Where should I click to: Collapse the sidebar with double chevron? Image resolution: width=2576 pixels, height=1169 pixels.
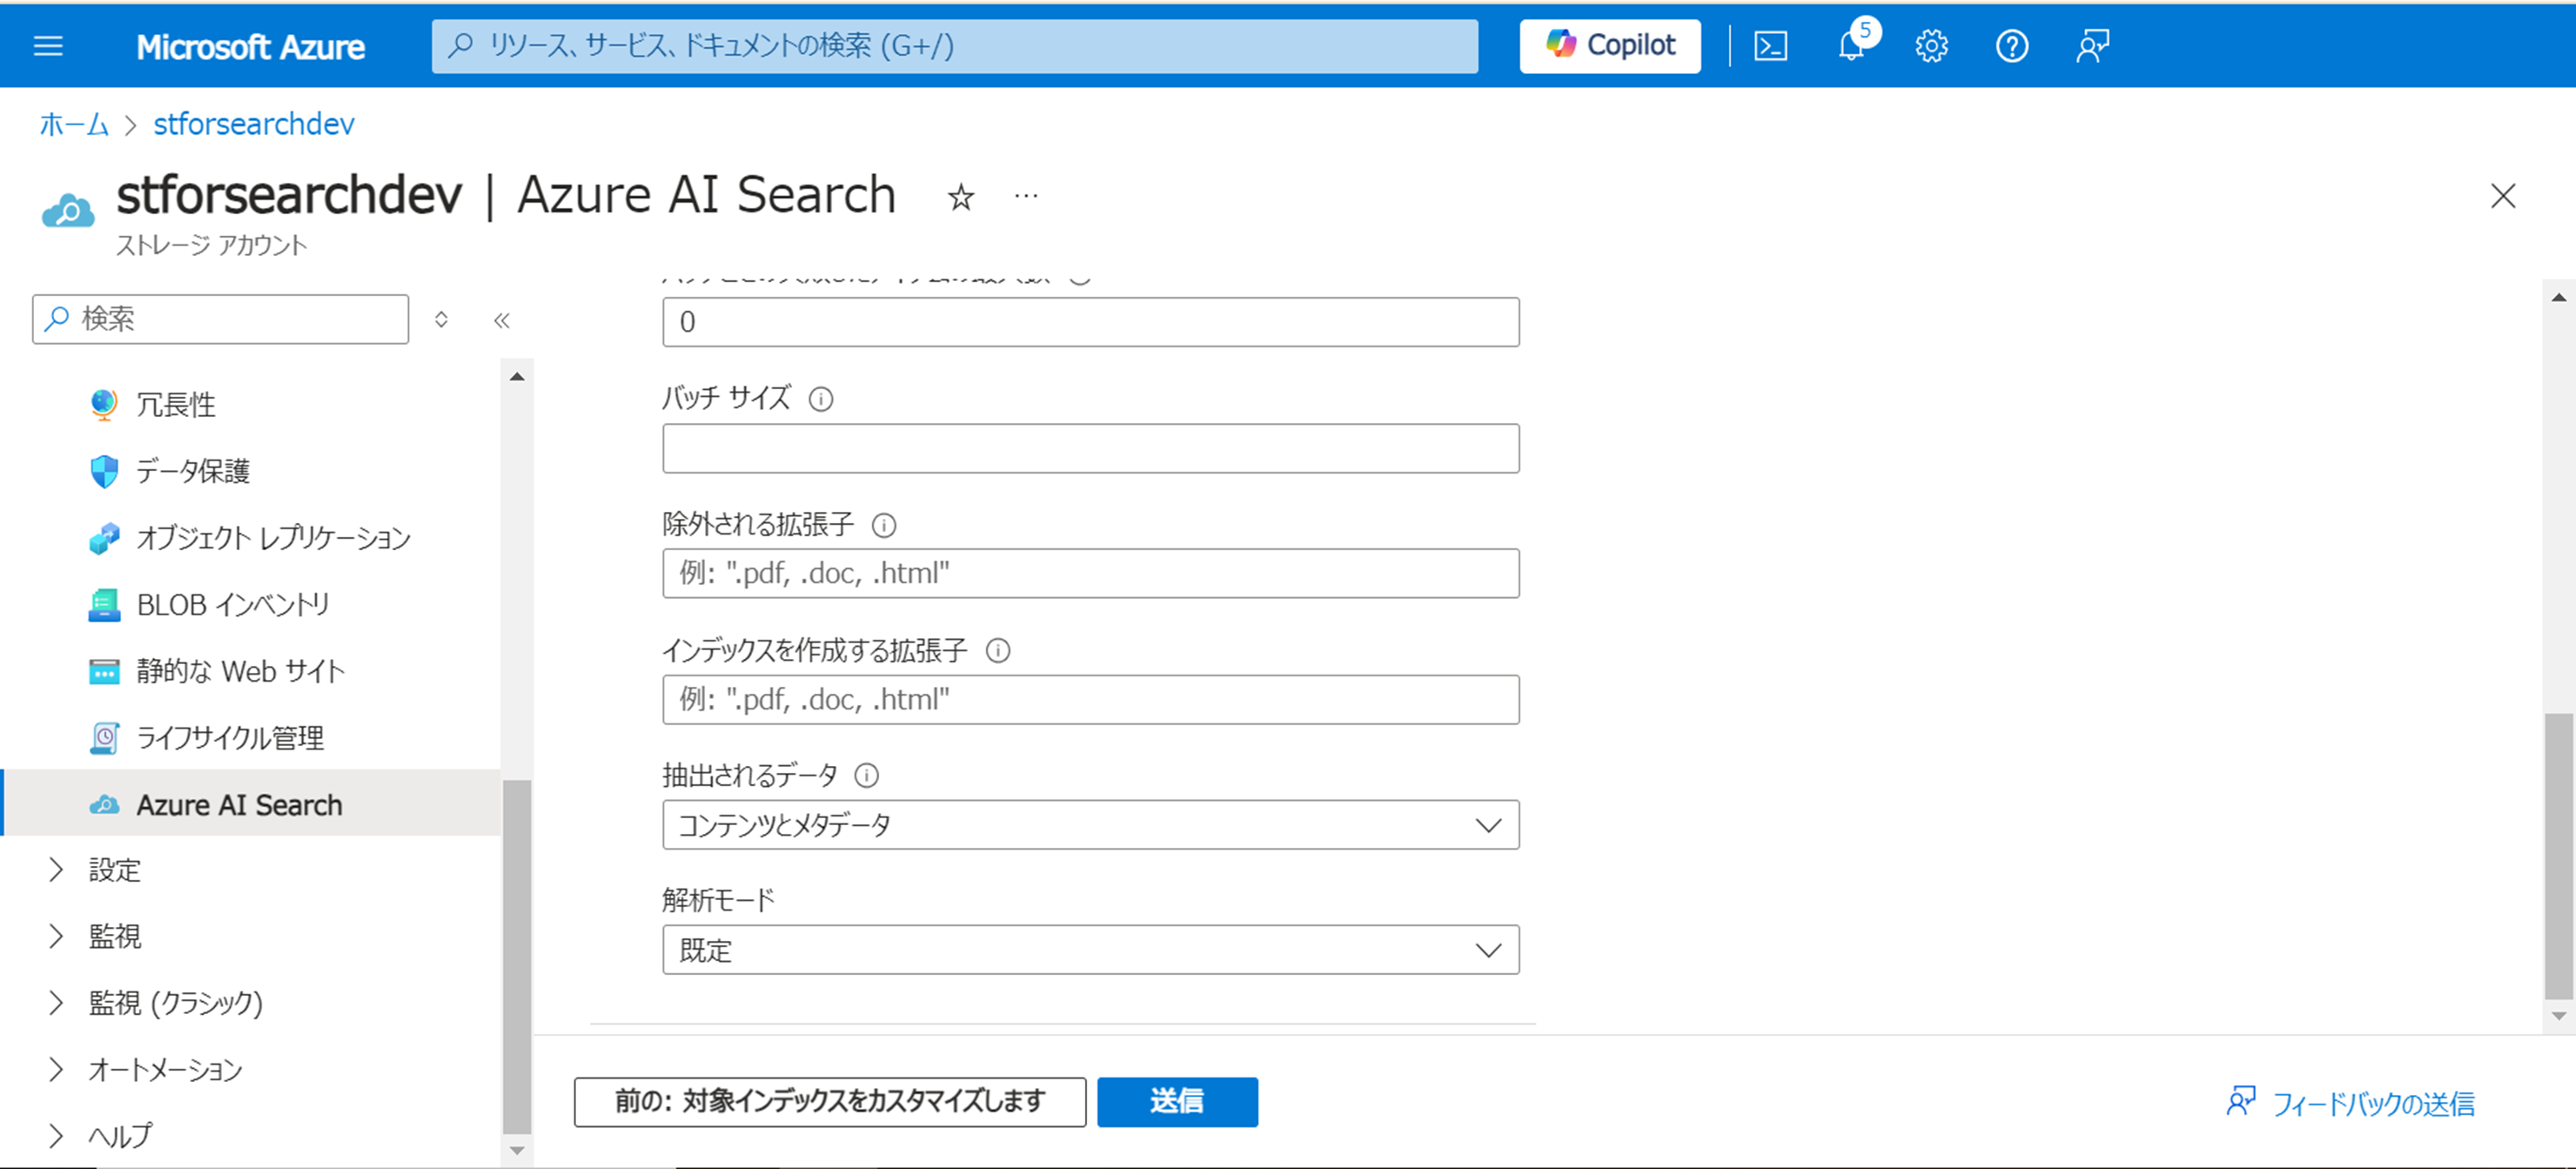[x=502, y=320]
